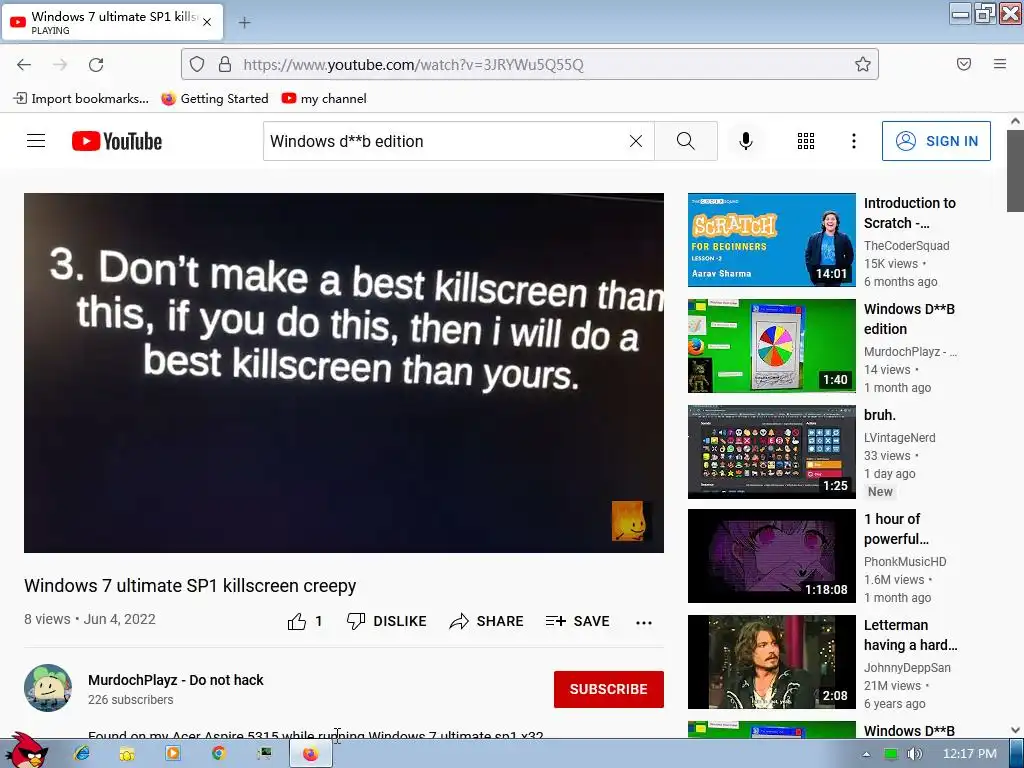
Task: Search with your voice microphone
Action: 746,141
